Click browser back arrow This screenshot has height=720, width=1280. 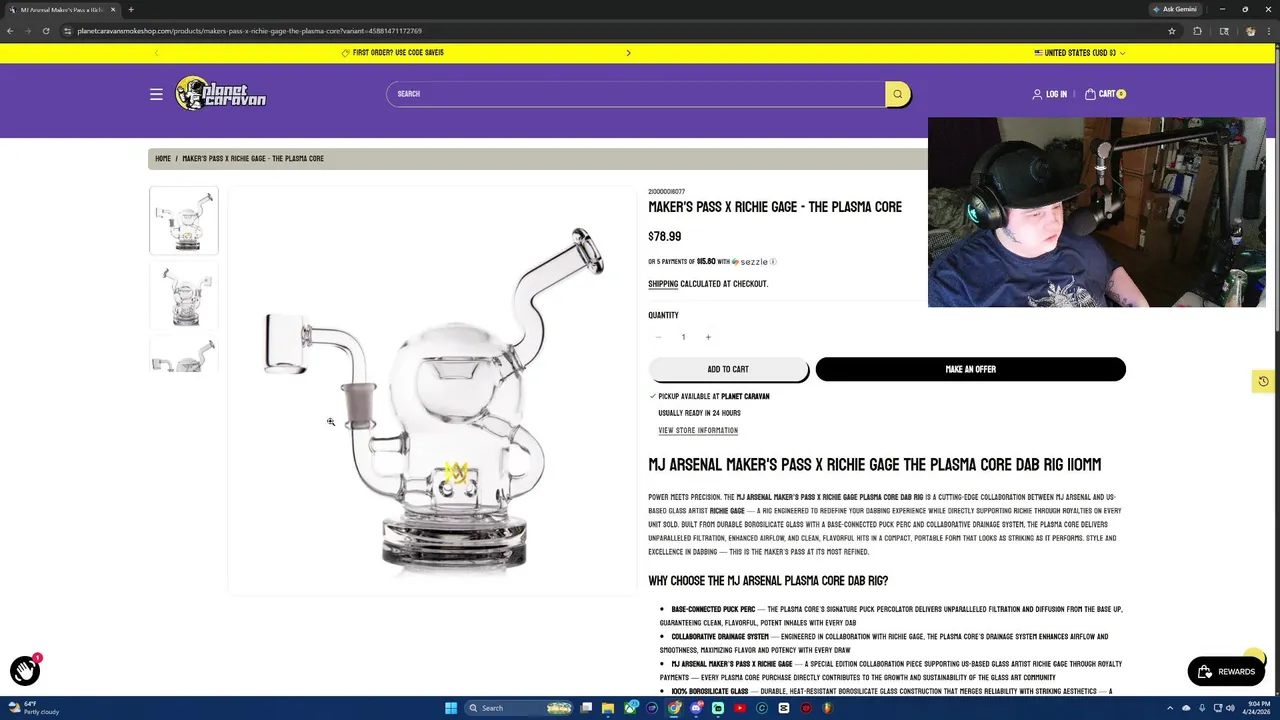pos(10,31)
